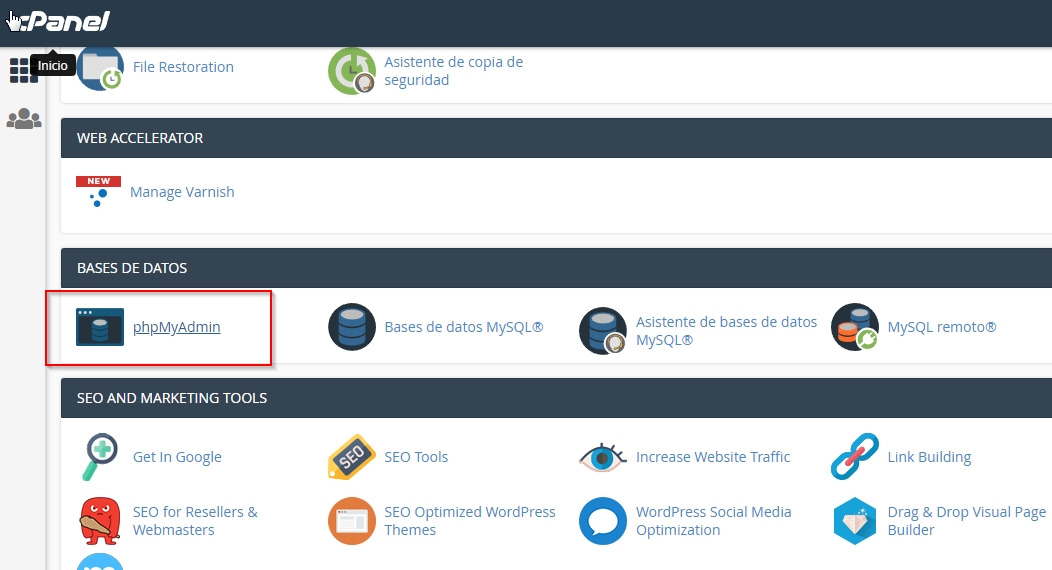The width and height of the screenshot is (1052, 570).
Task: Open Drag & Drop Visual Page Builder
Action: point(967,521)
